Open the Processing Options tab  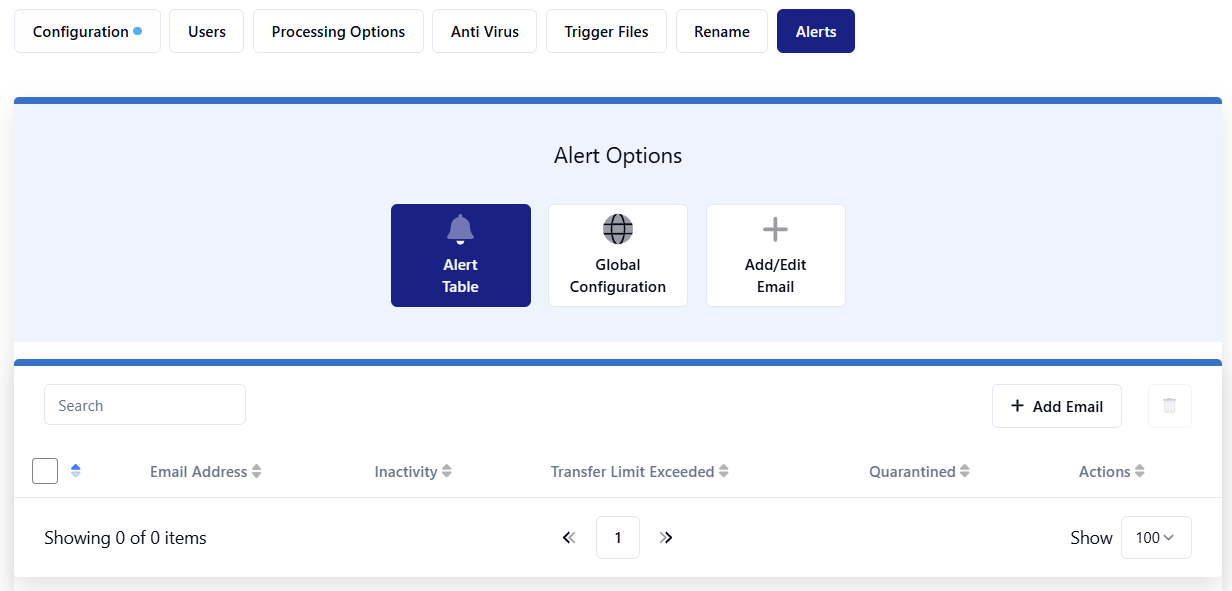pos(338,32)
